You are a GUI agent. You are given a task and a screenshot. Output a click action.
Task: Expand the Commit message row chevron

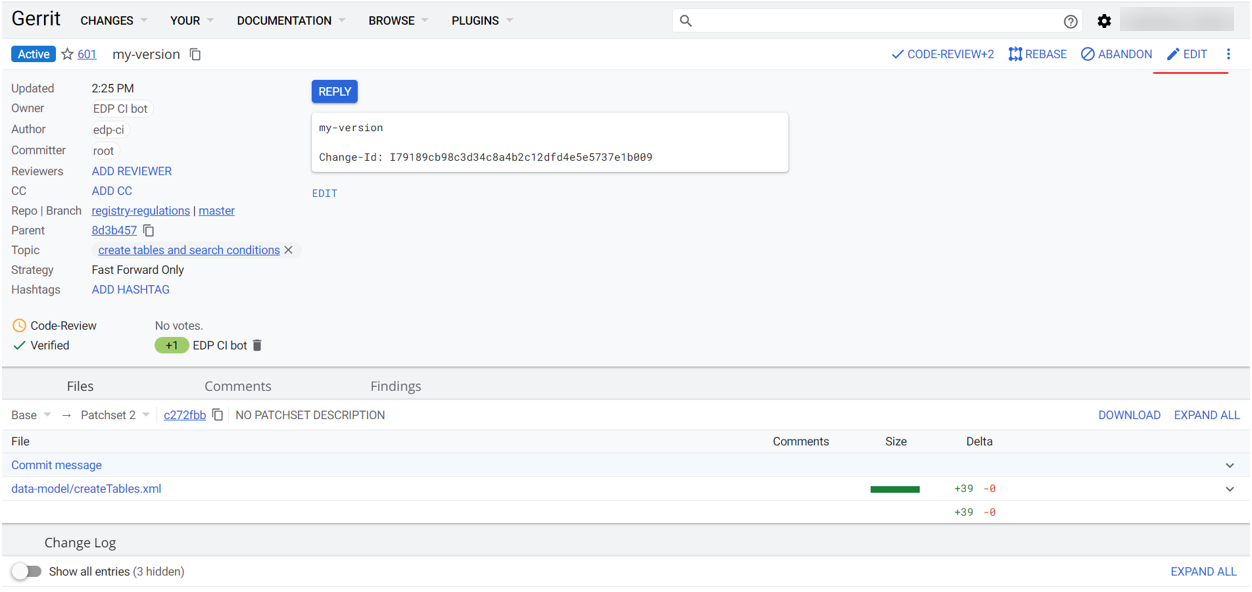pos(1230,466)
